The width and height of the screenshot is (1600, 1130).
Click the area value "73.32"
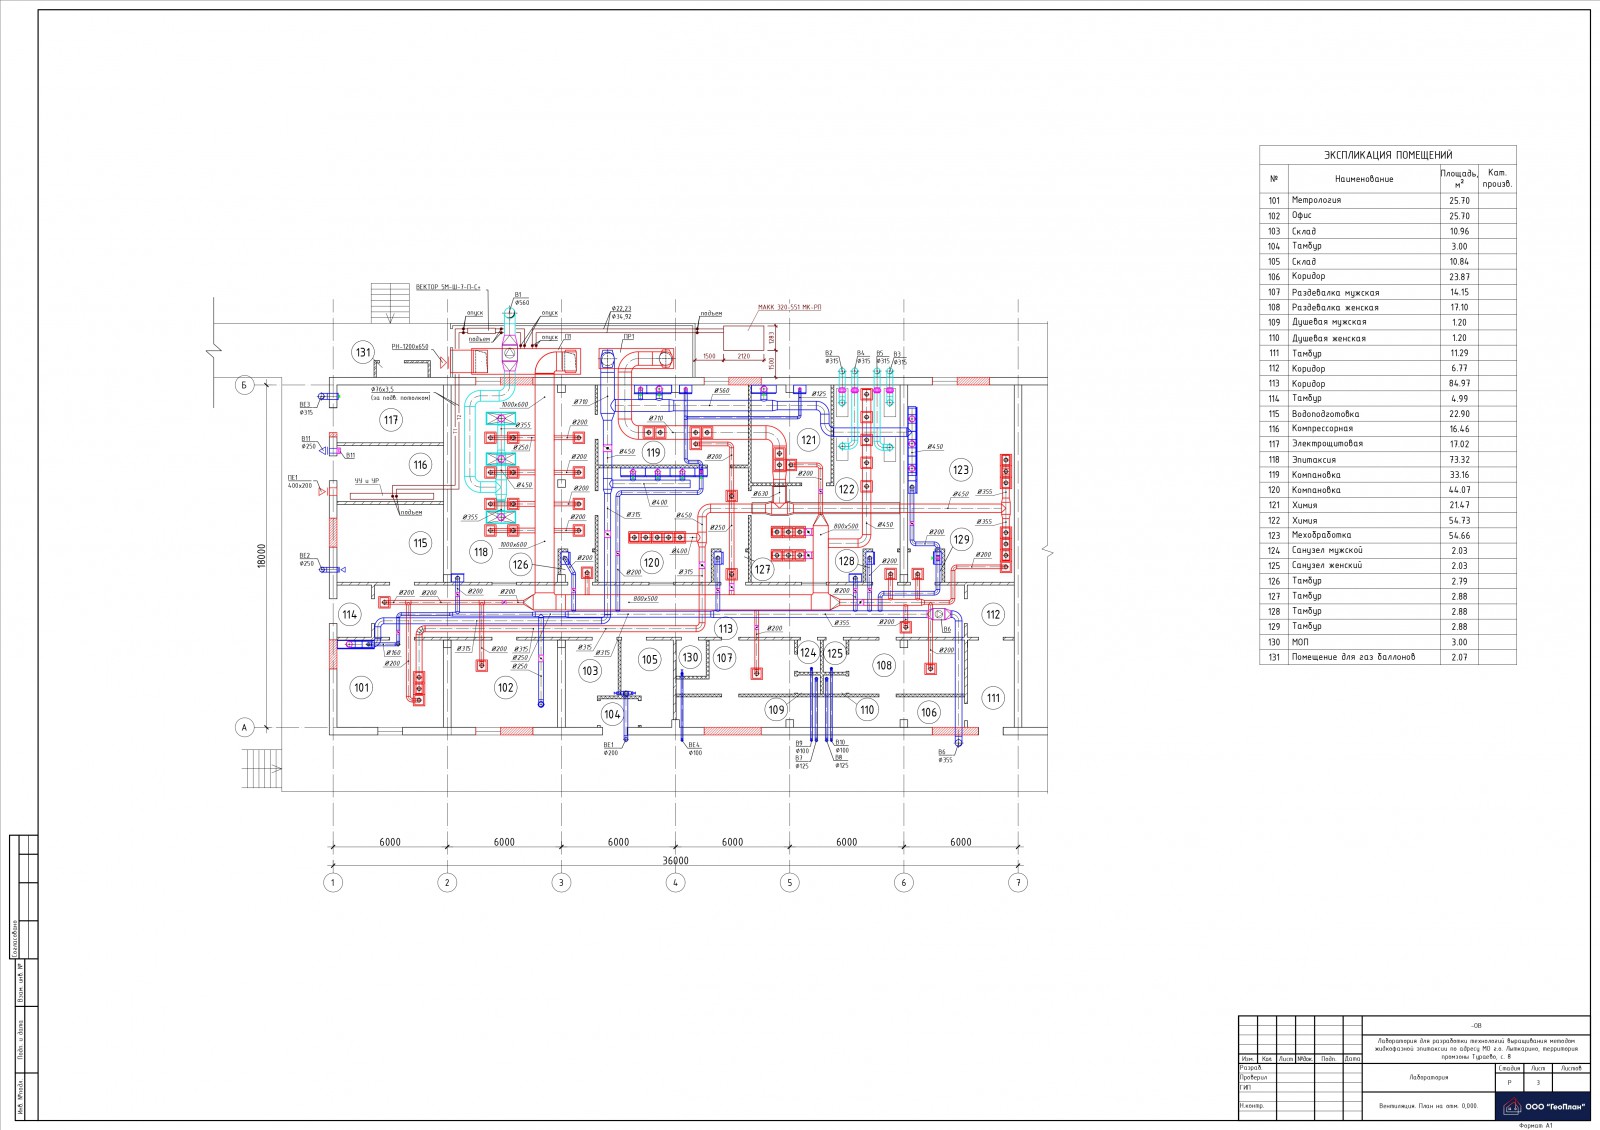[1459, 459]
